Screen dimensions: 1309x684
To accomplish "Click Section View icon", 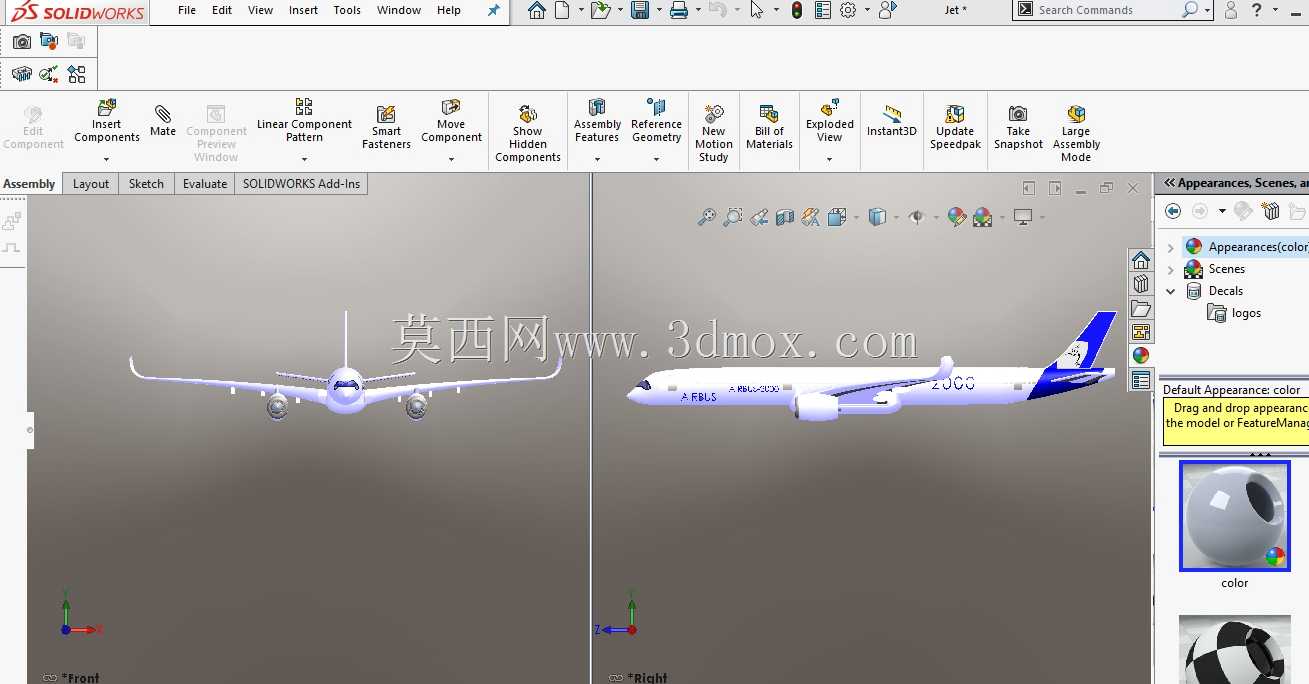I will pyautogui.click(x=785, y=217).
